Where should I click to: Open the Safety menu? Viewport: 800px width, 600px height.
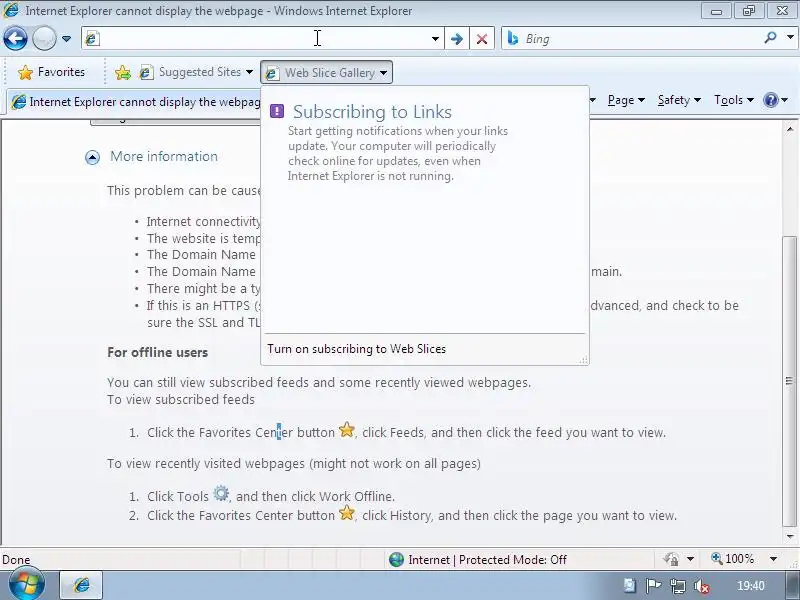[679, 100]
